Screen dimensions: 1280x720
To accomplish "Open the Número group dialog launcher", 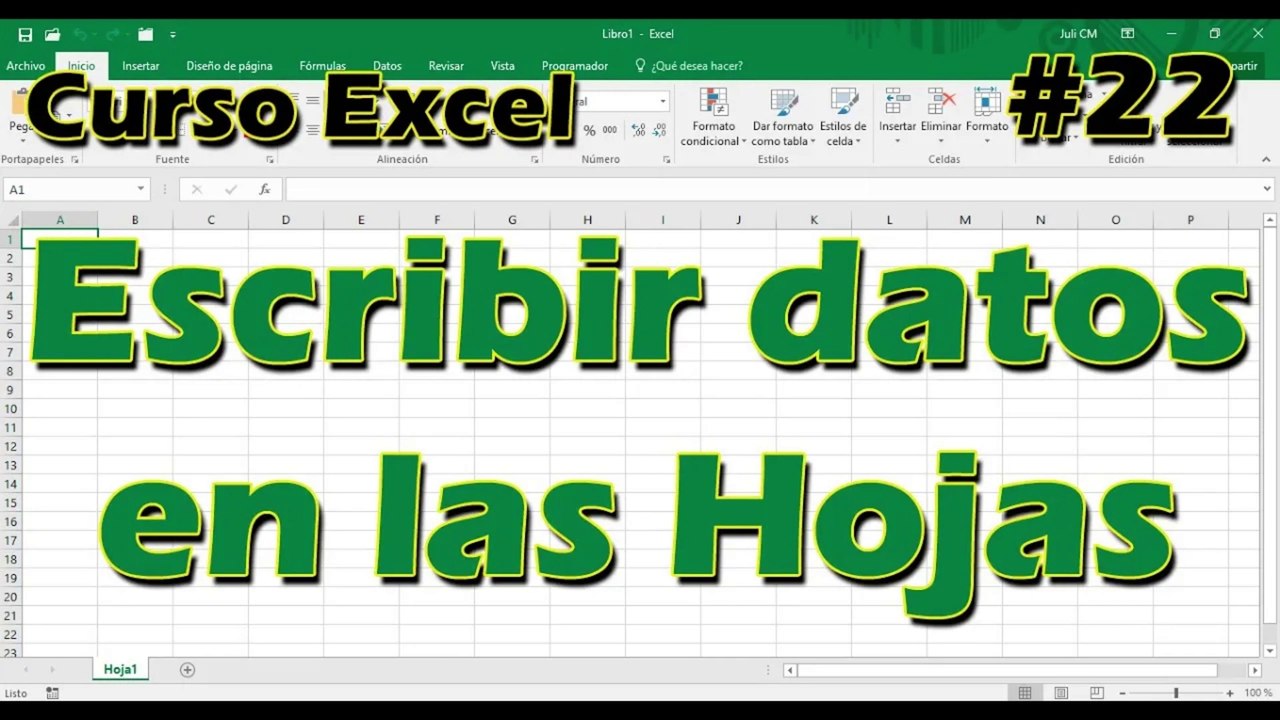I will tap(667, 160).
